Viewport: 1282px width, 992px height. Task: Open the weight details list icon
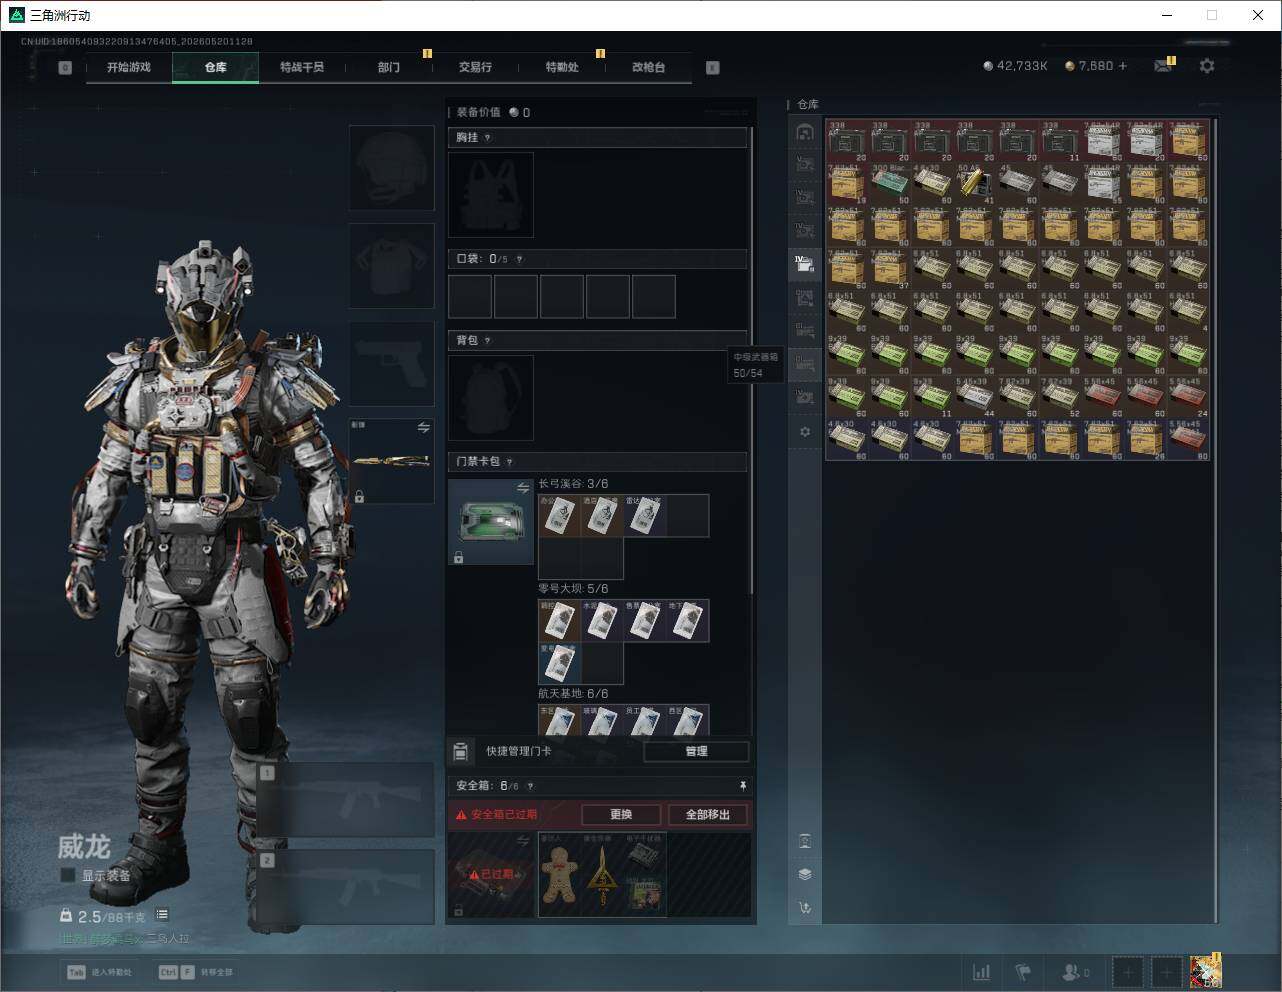[x=162, y=915]
